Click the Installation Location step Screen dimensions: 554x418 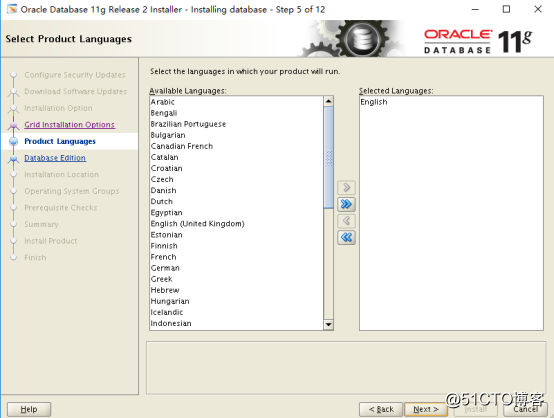(61, 175)
